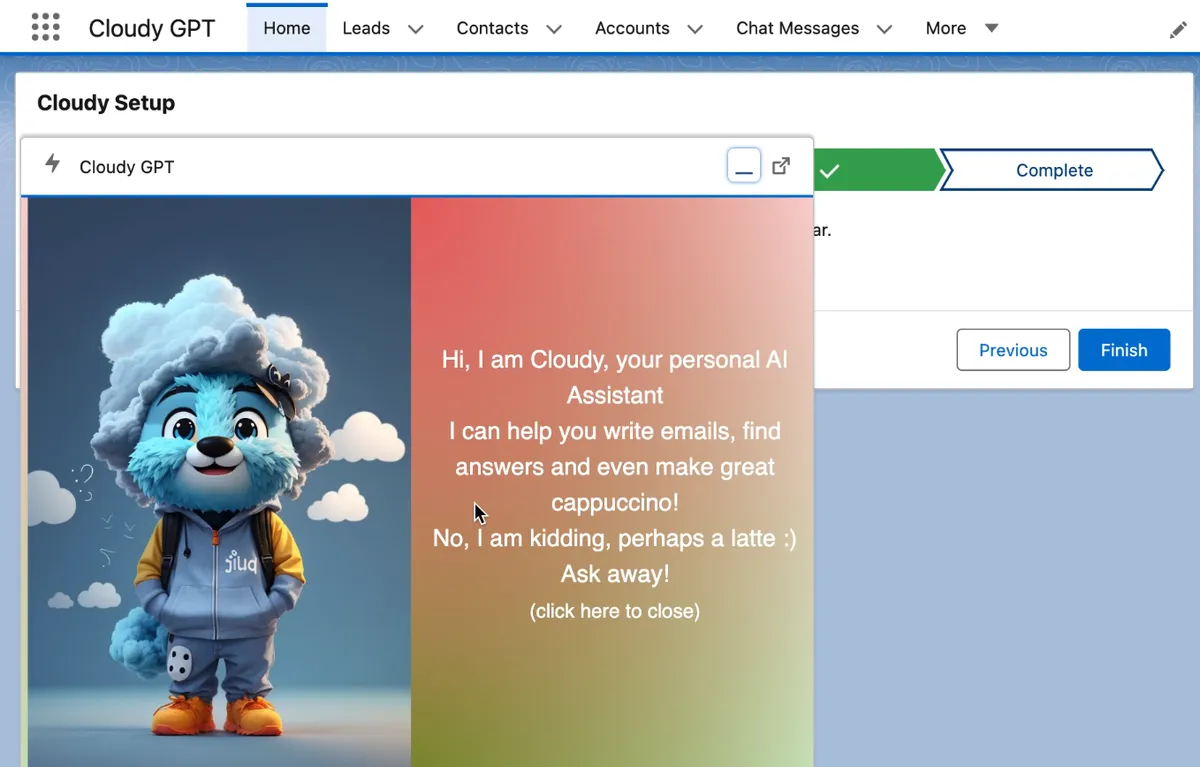Open the More navigation menu
The image size is (1200, 767).
pyautogui.click(x=962, y=28)
